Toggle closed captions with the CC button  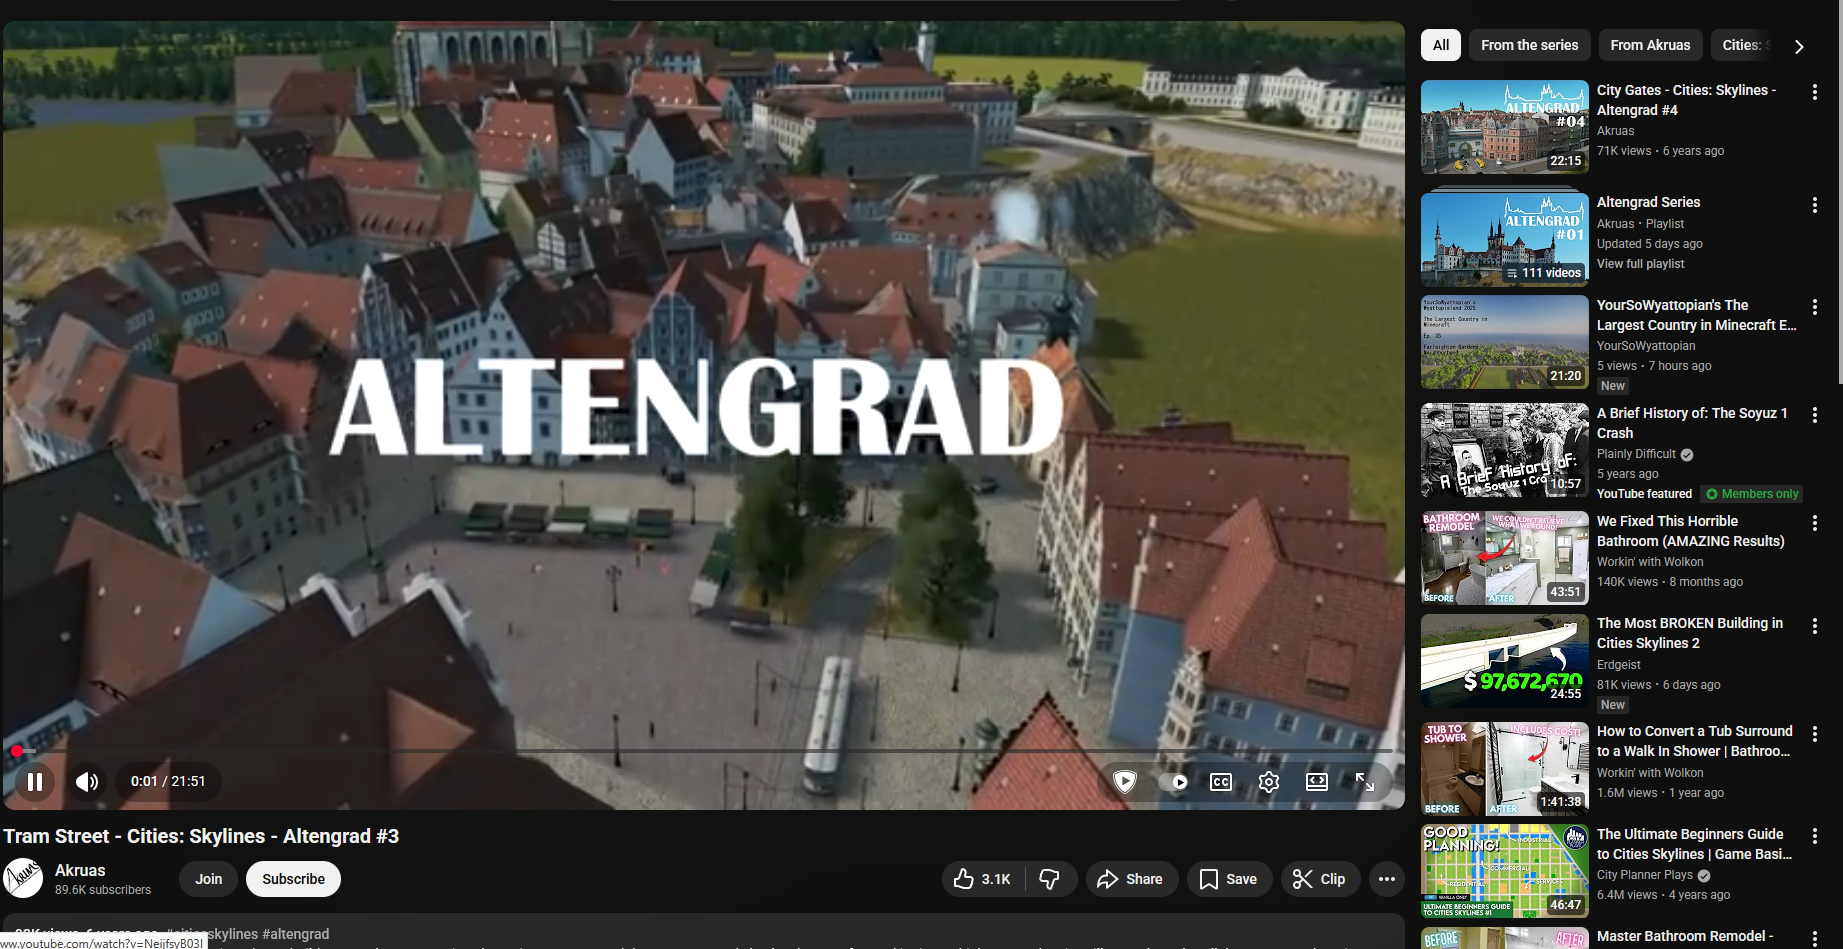coord(1221,782)
